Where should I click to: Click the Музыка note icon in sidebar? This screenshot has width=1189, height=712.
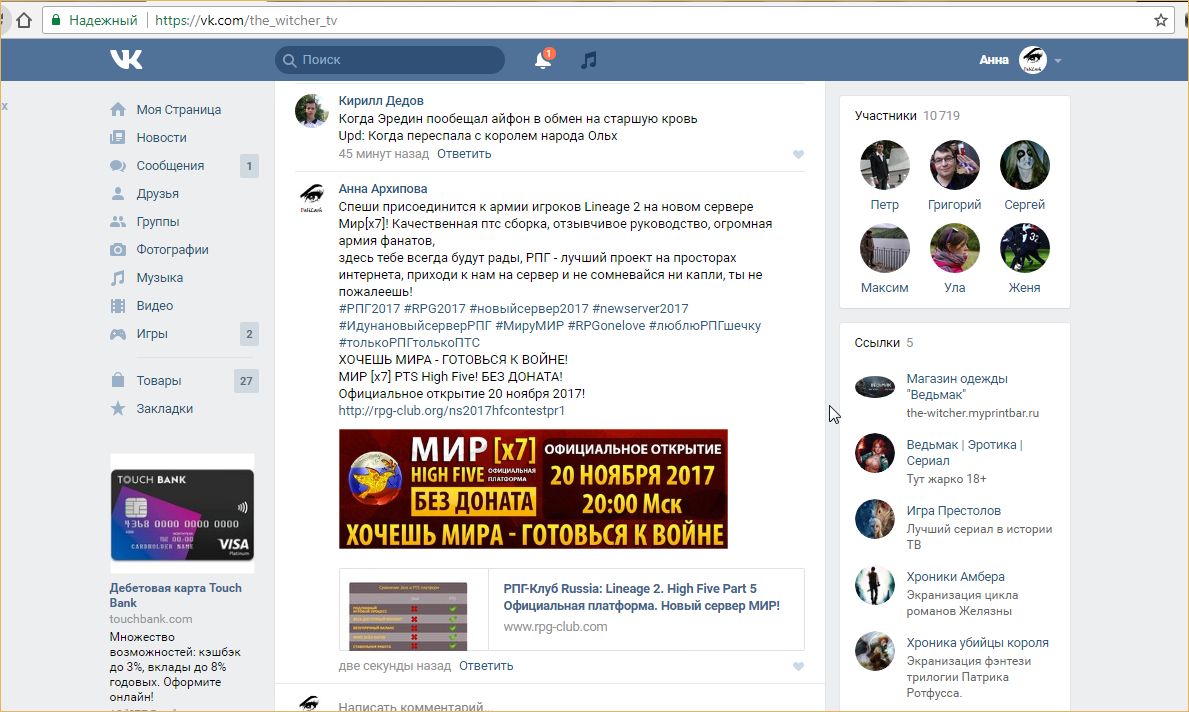coord(118,278)
